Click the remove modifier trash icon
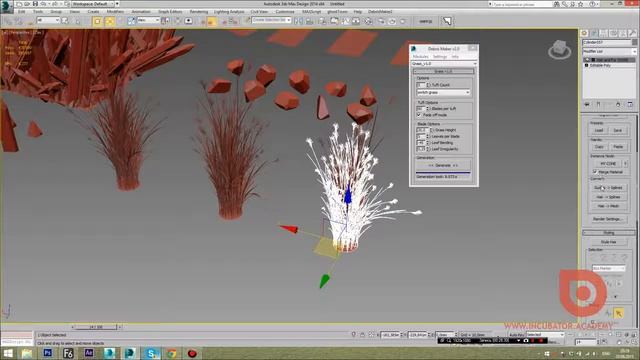 click(x=618, y=104)
